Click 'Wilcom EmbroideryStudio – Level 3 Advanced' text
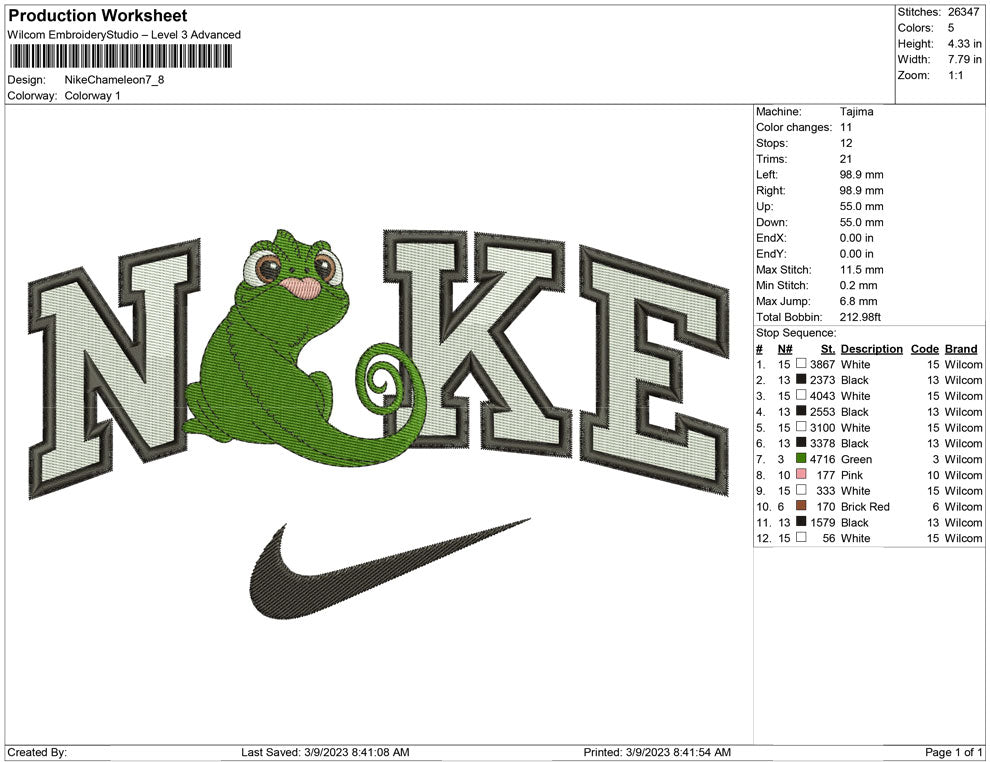The height and width of the screenshot is (762, 990). [124, 35]
